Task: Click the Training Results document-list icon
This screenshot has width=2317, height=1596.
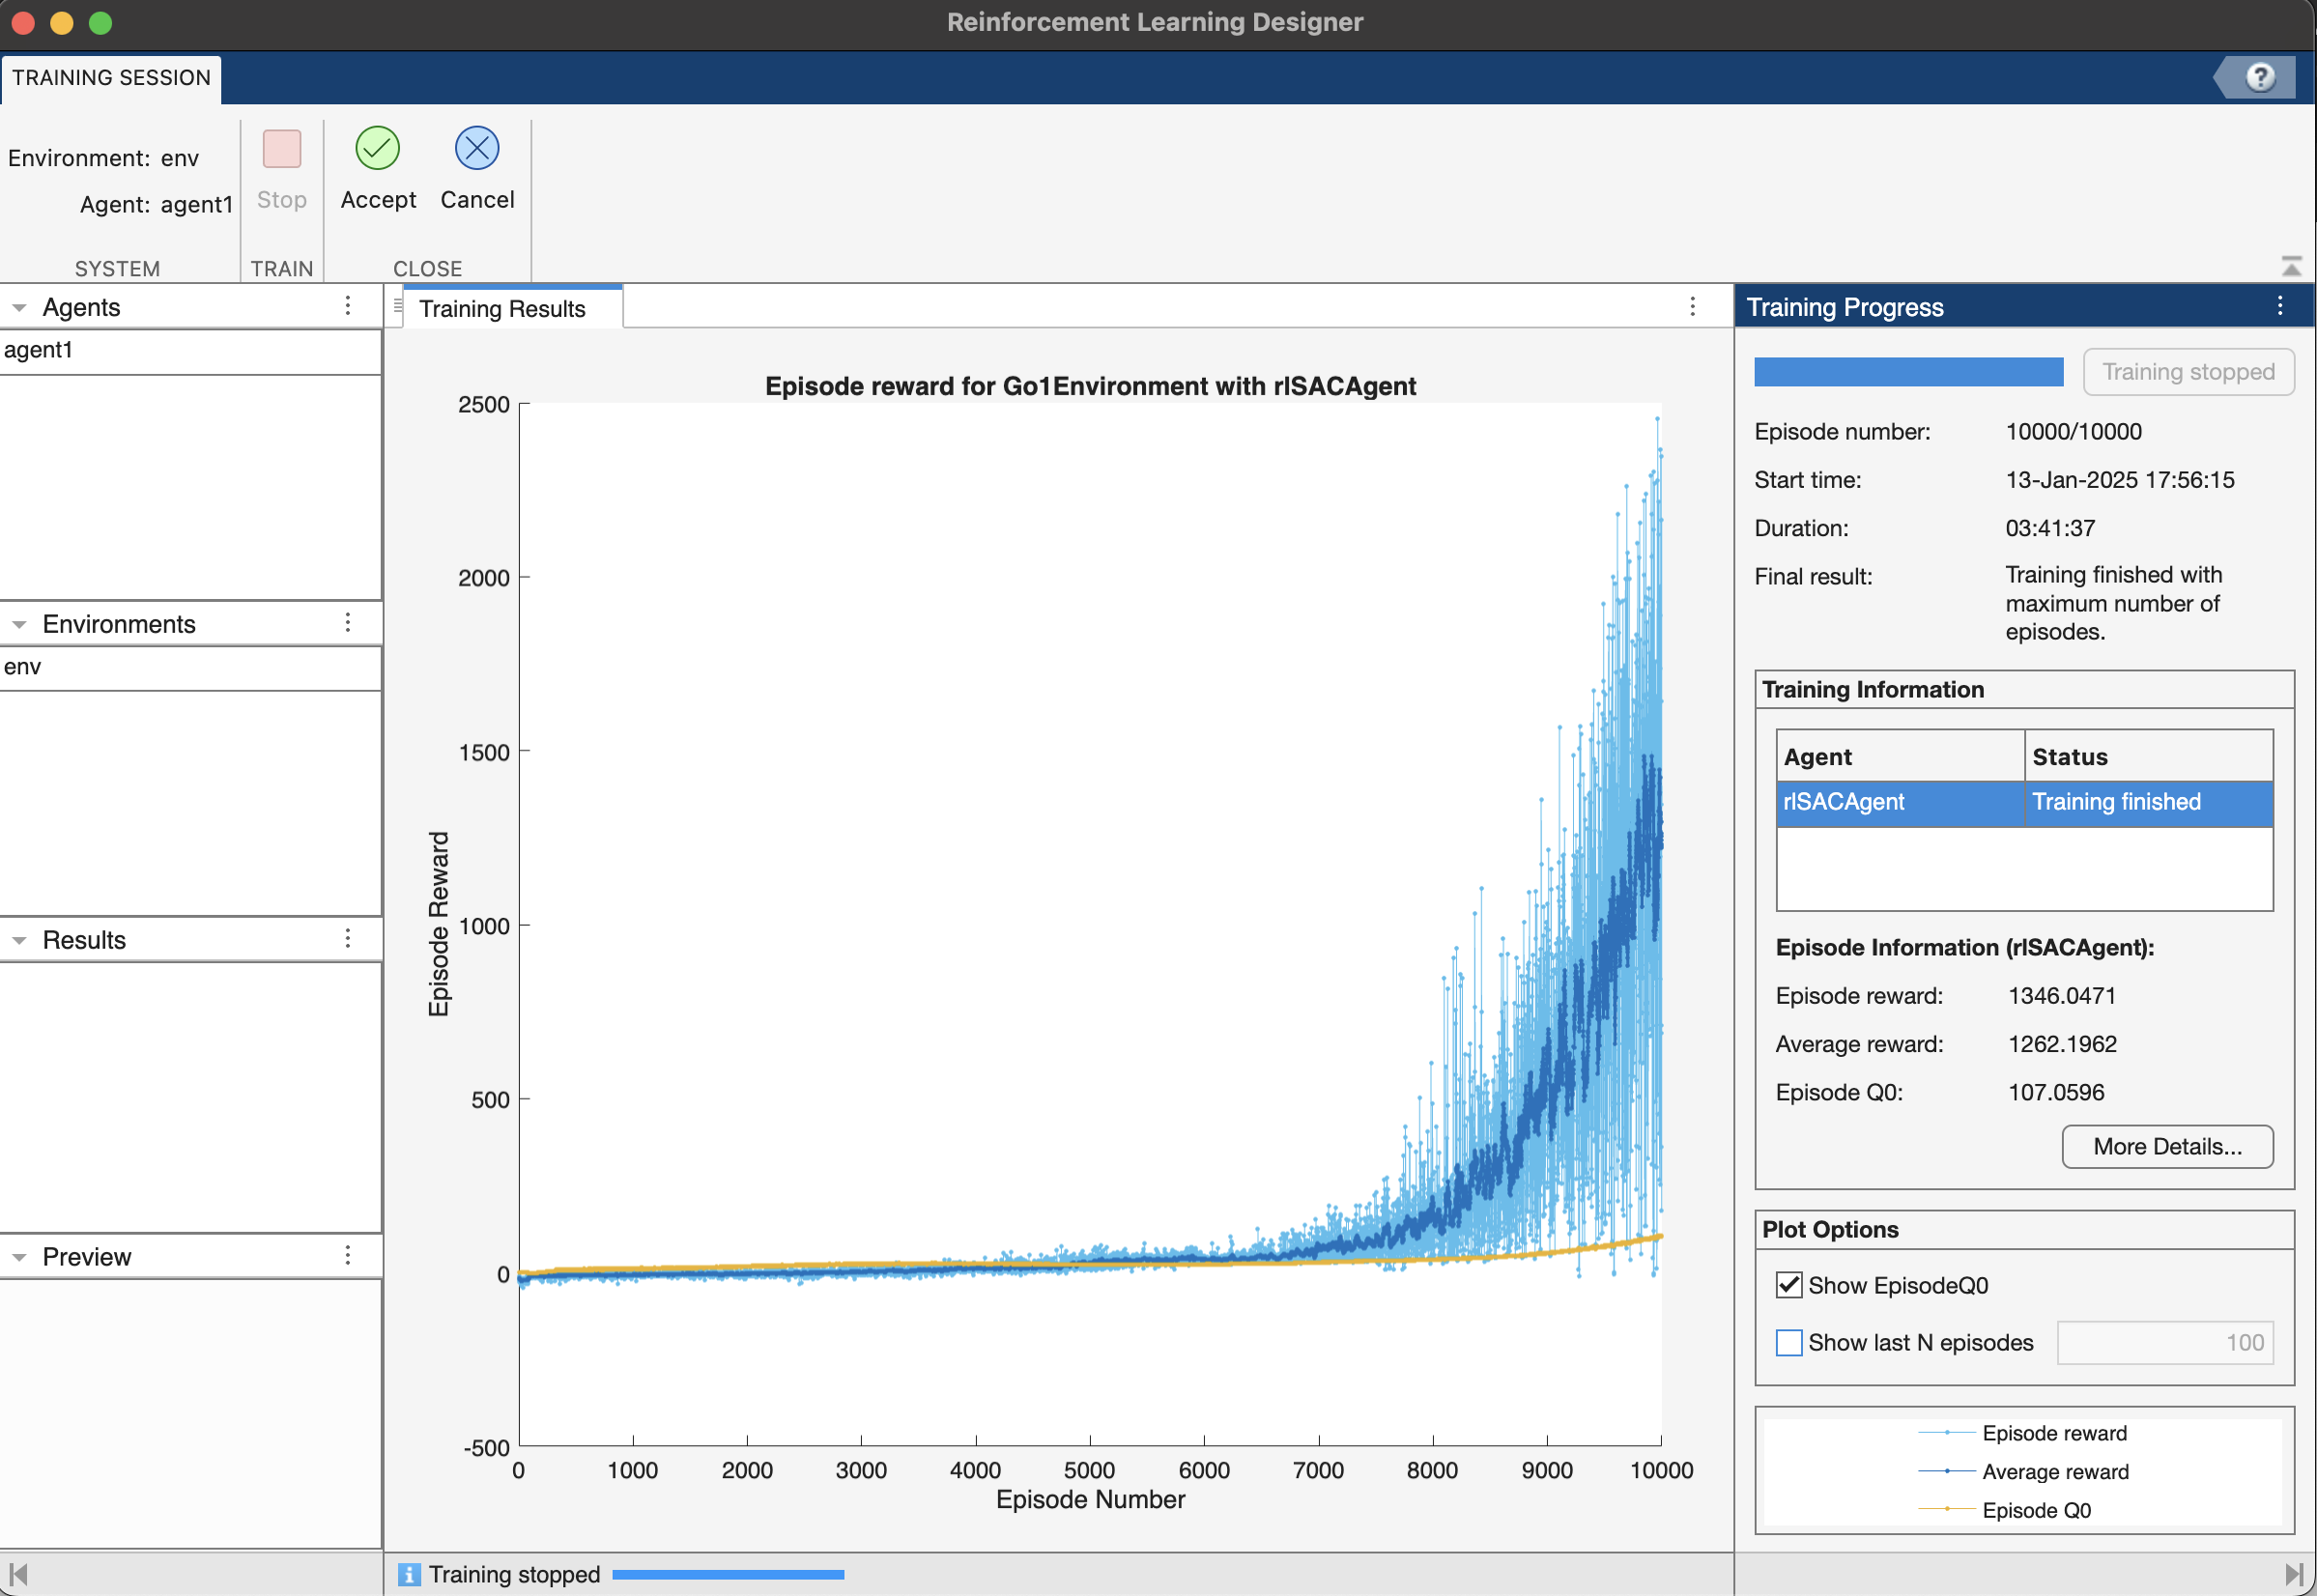Action: tap(398, 307)
